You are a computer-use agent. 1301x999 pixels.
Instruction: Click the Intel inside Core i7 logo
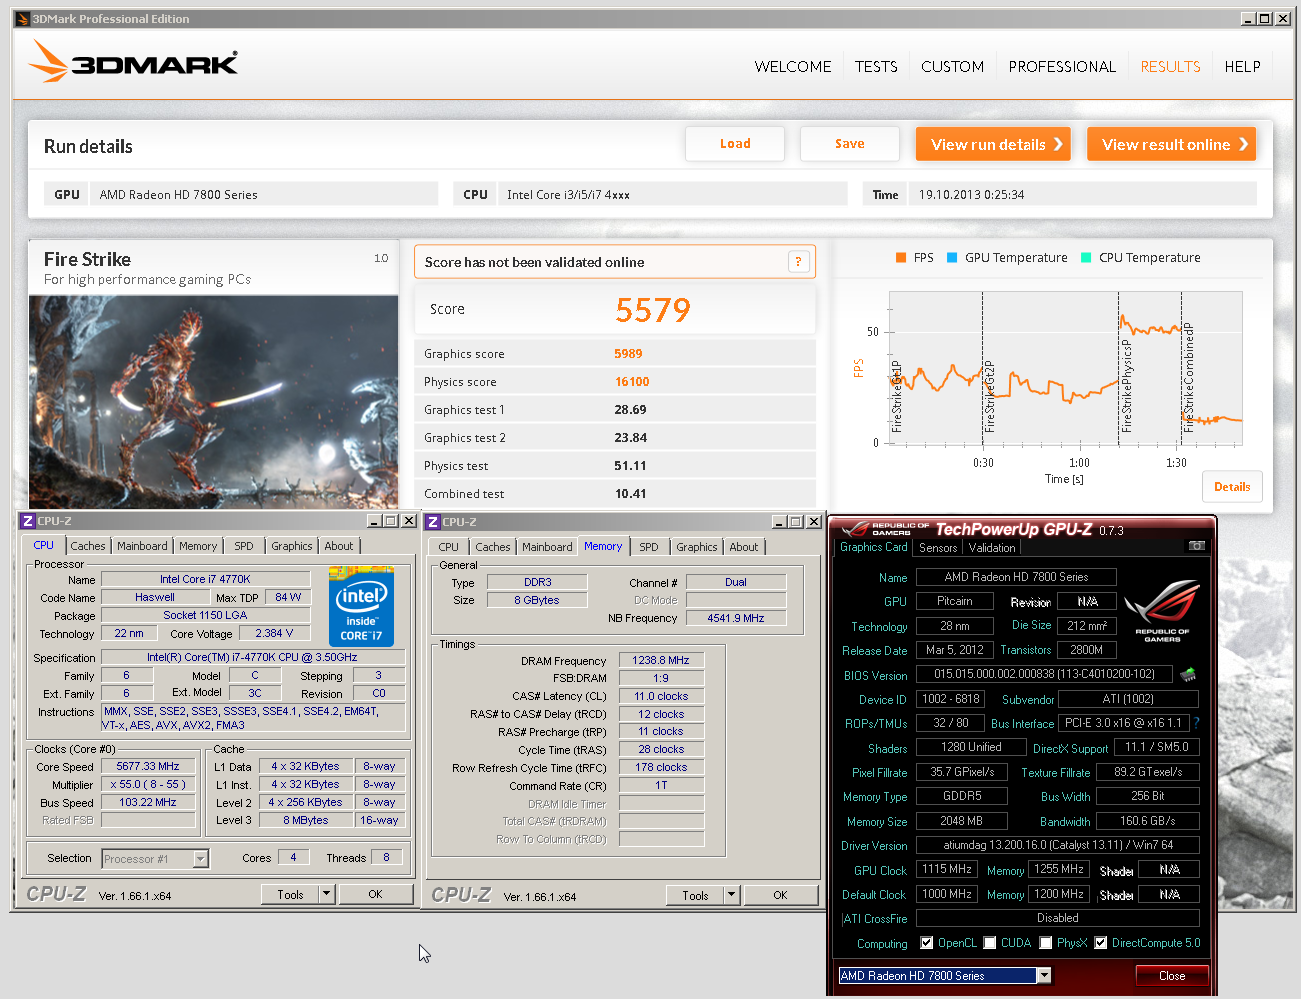click(x=361, y=606)
